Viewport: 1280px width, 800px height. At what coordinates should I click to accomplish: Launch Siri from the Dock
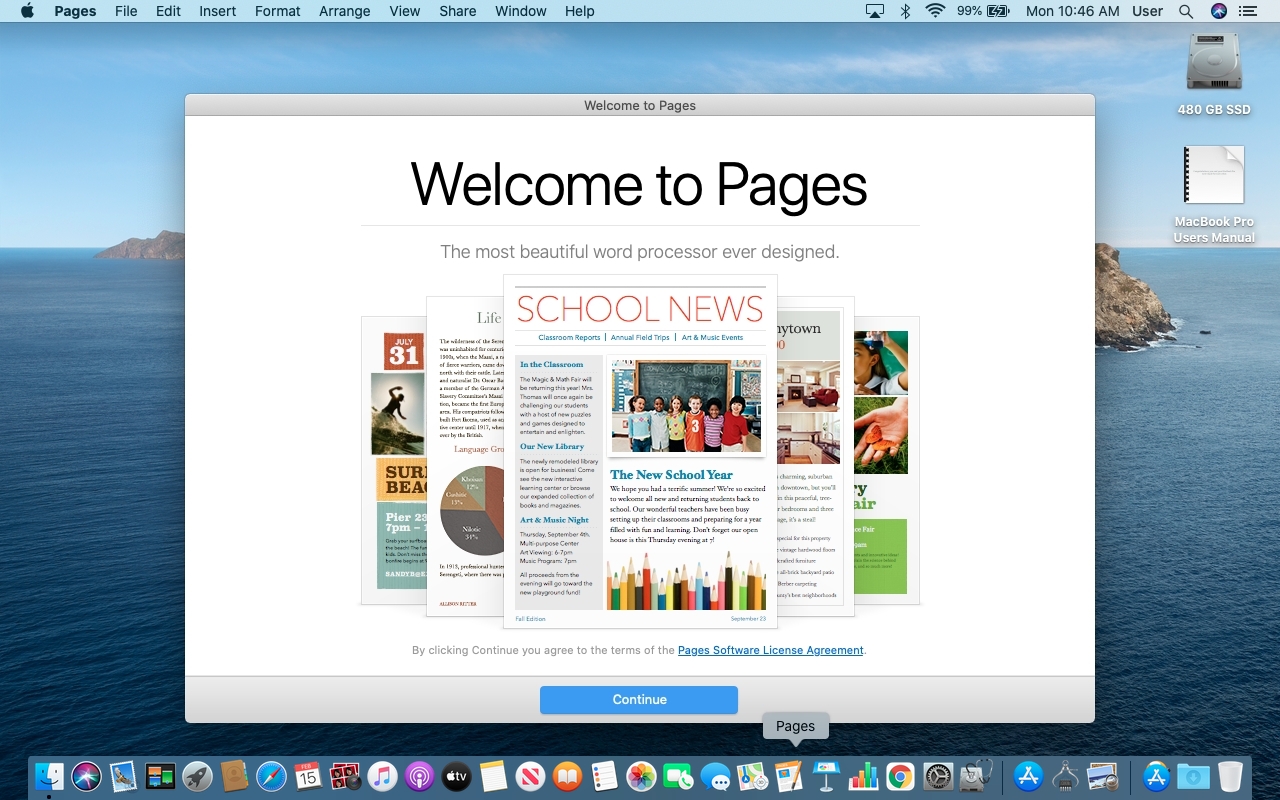86,776
